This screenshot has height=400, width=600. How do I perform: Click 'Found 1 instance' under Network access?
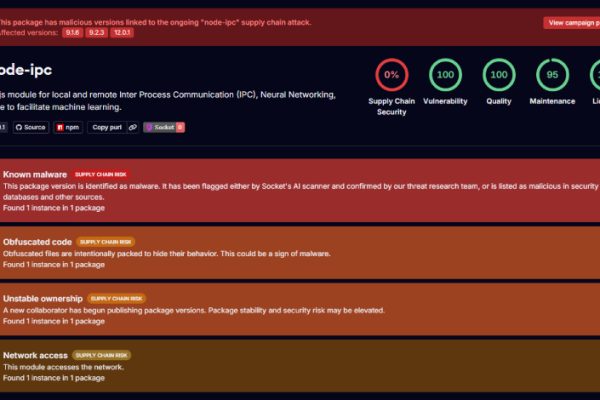(x=54, y=378)
